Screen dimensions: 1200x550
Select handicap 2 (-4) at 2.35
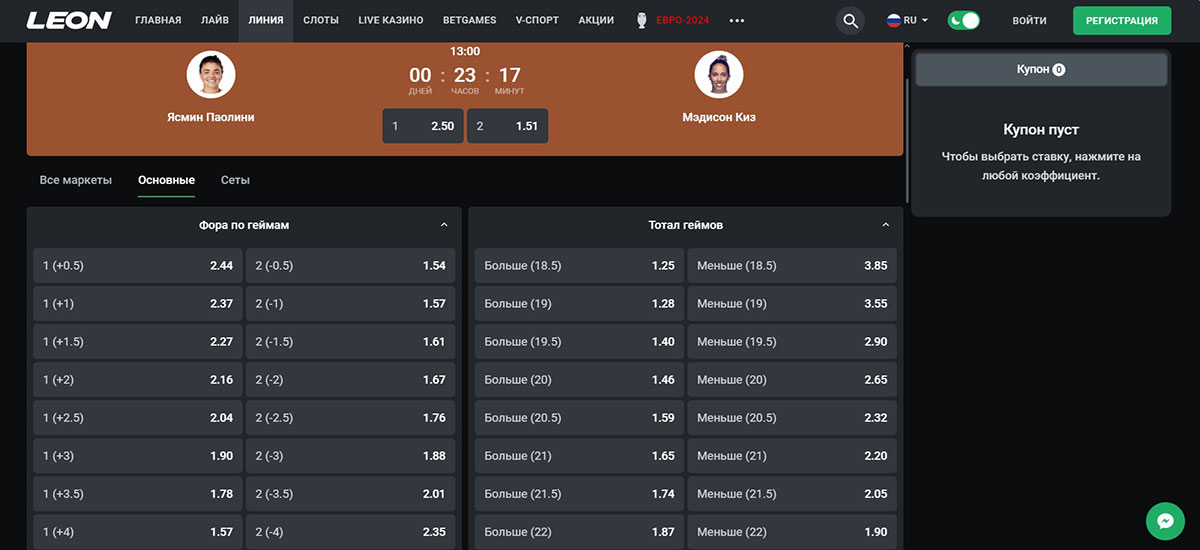(350, 532)
